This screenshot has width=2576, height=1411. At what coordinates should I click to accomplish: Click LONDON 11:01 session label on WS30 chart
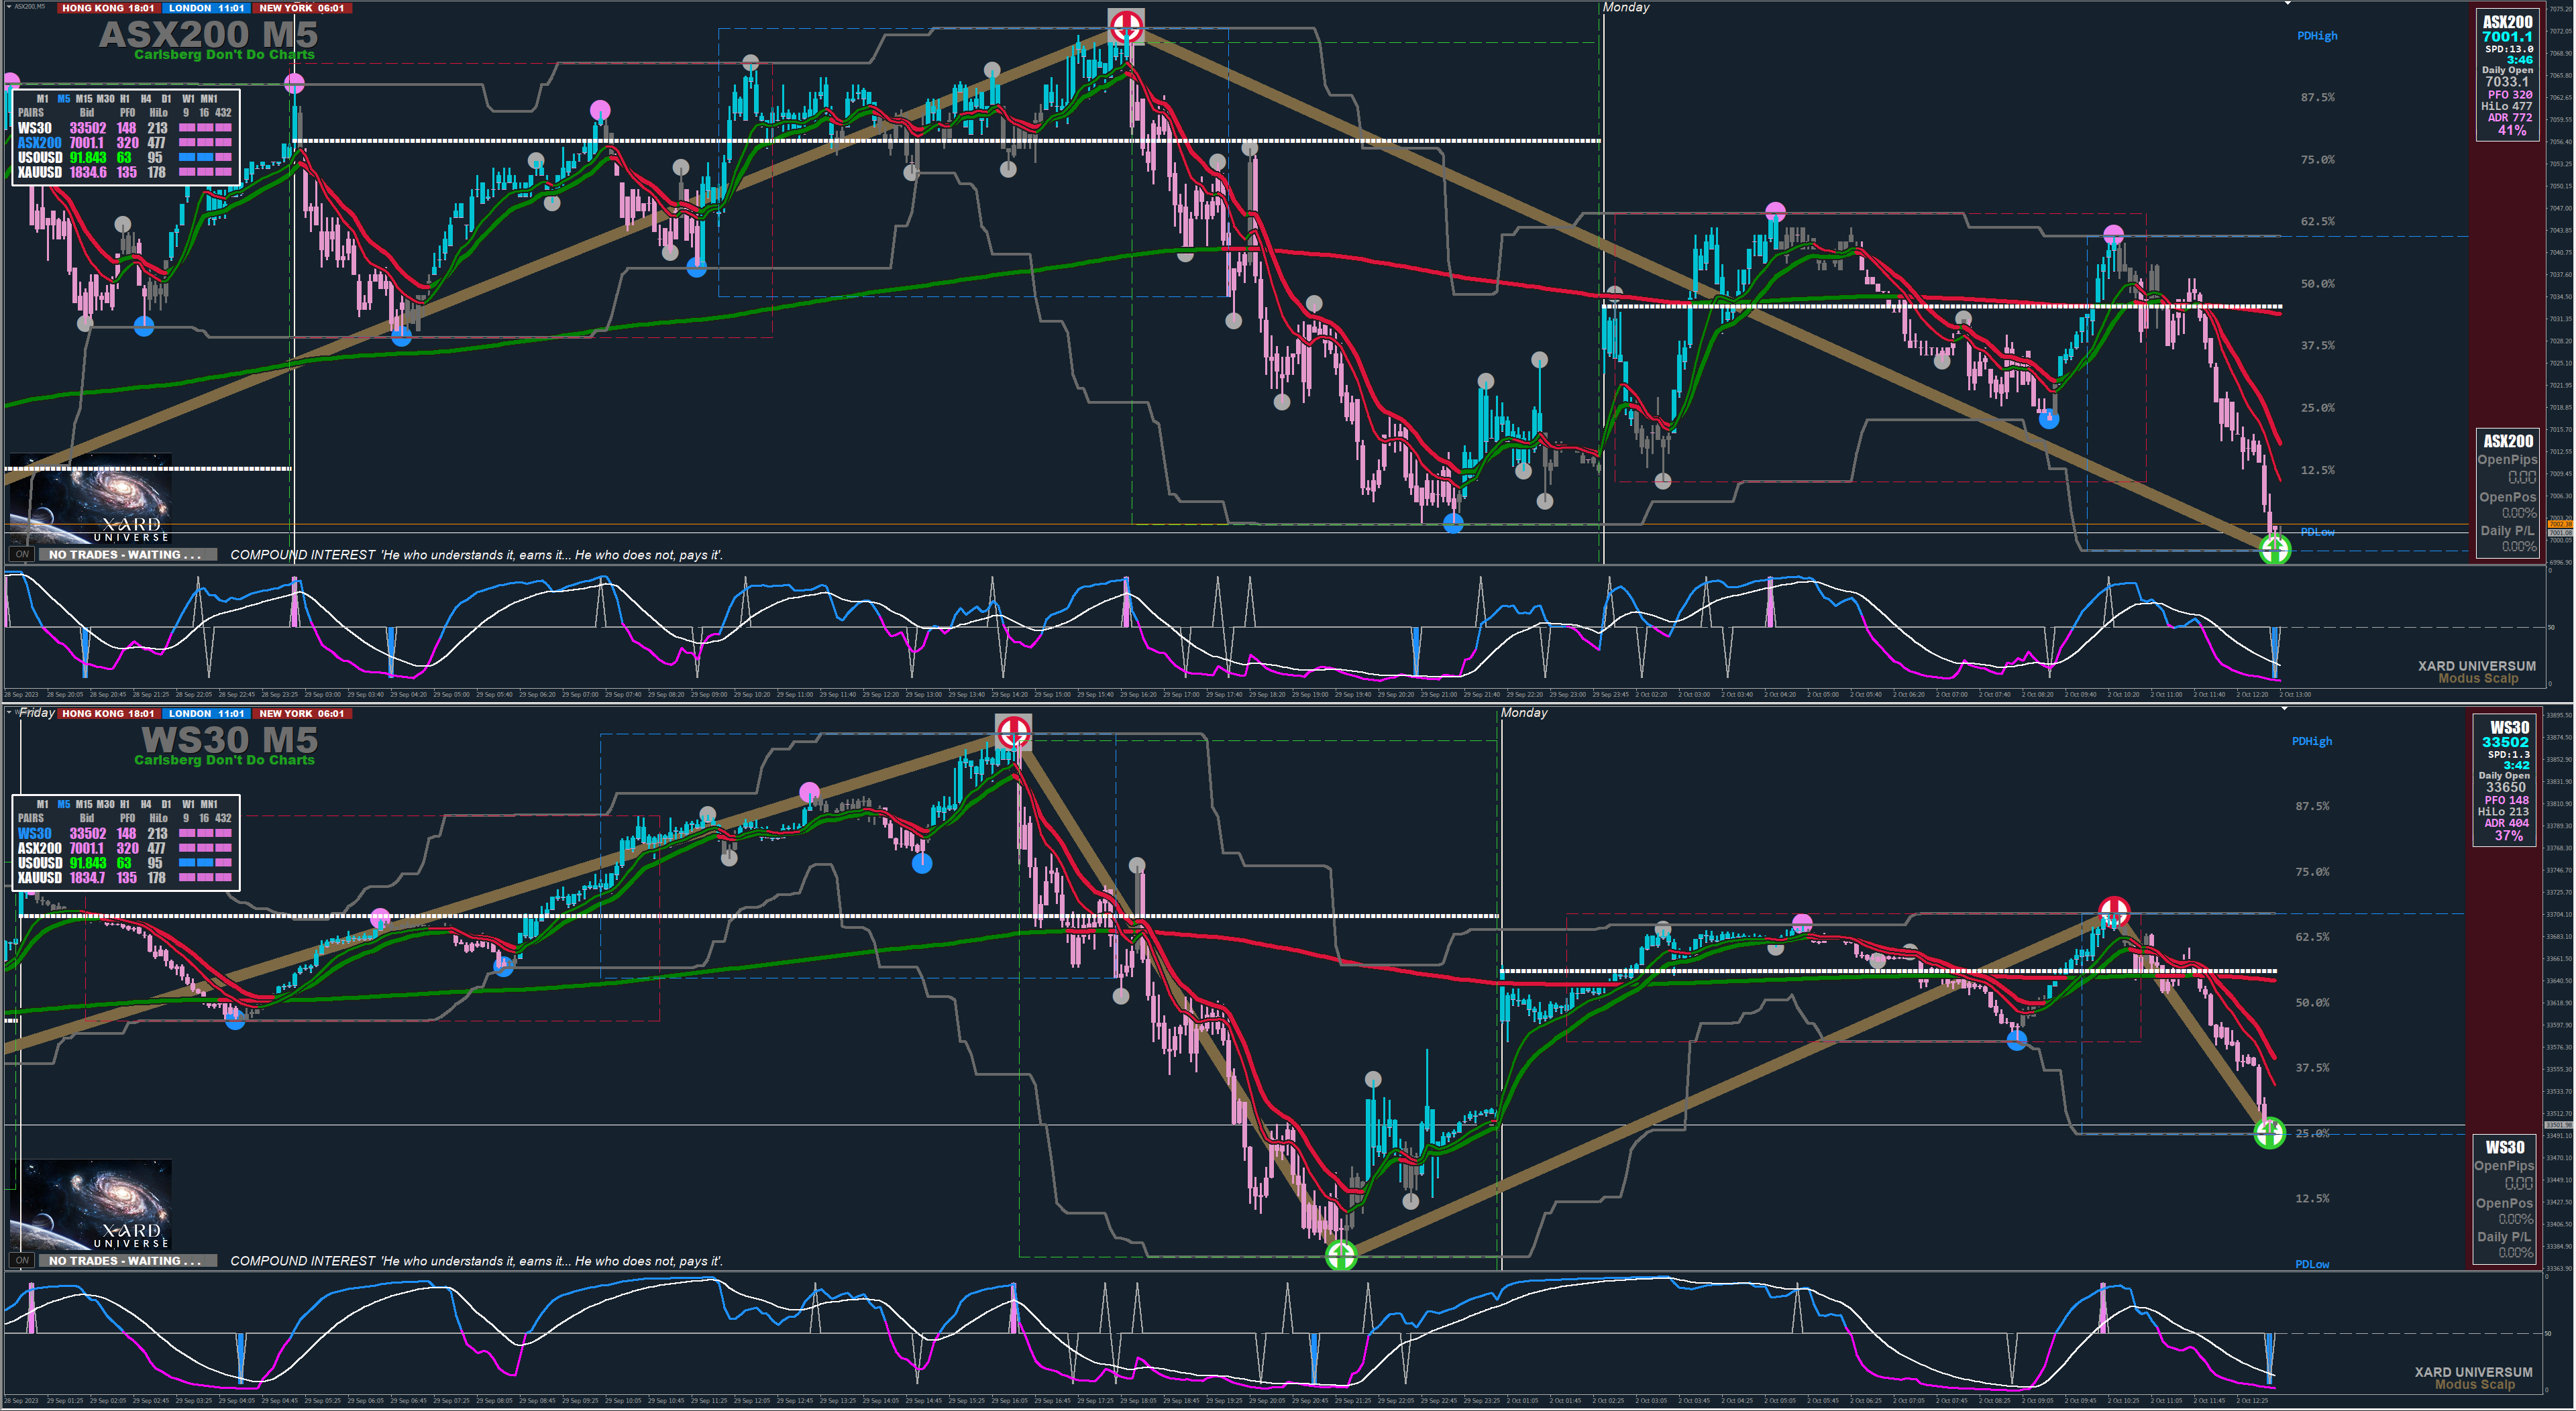pos(206,713)
